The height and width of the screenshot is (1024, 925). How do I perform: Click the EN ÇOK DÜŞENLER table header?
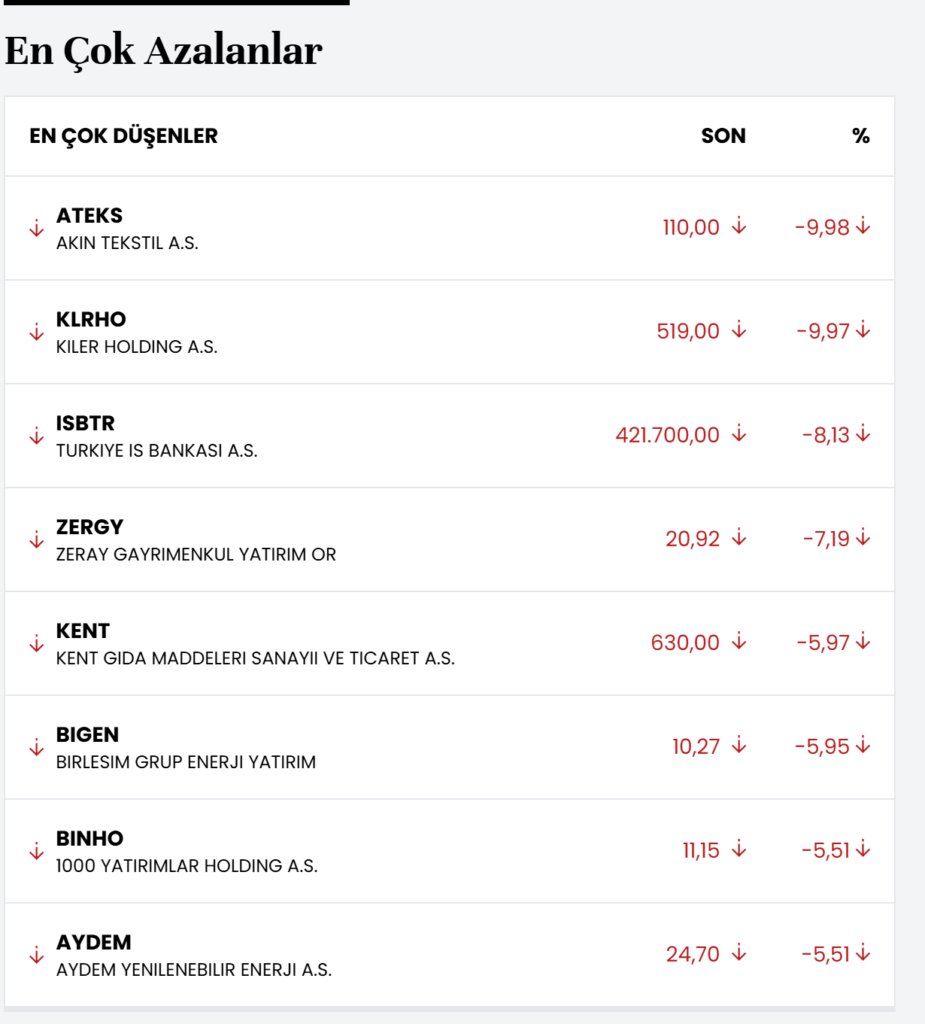point(123,136)
